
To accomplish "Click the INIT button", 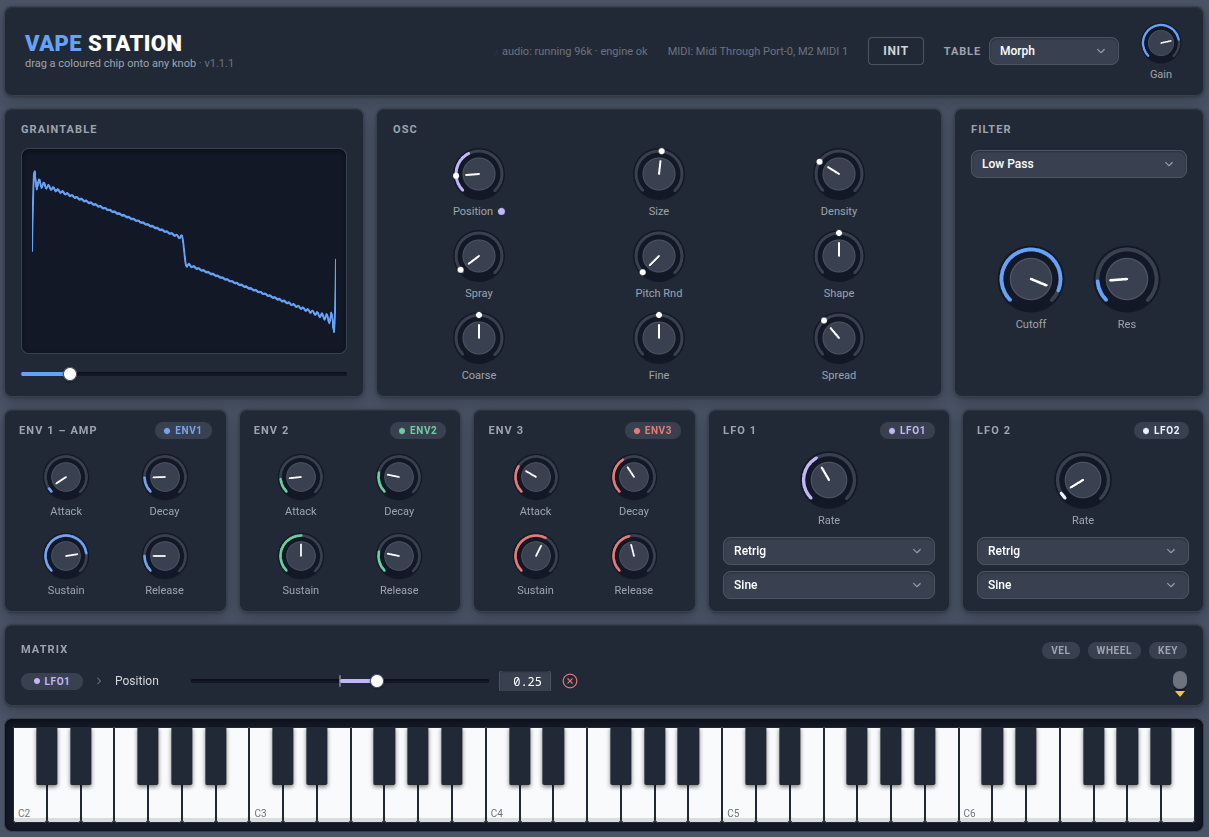I will 896,51.
